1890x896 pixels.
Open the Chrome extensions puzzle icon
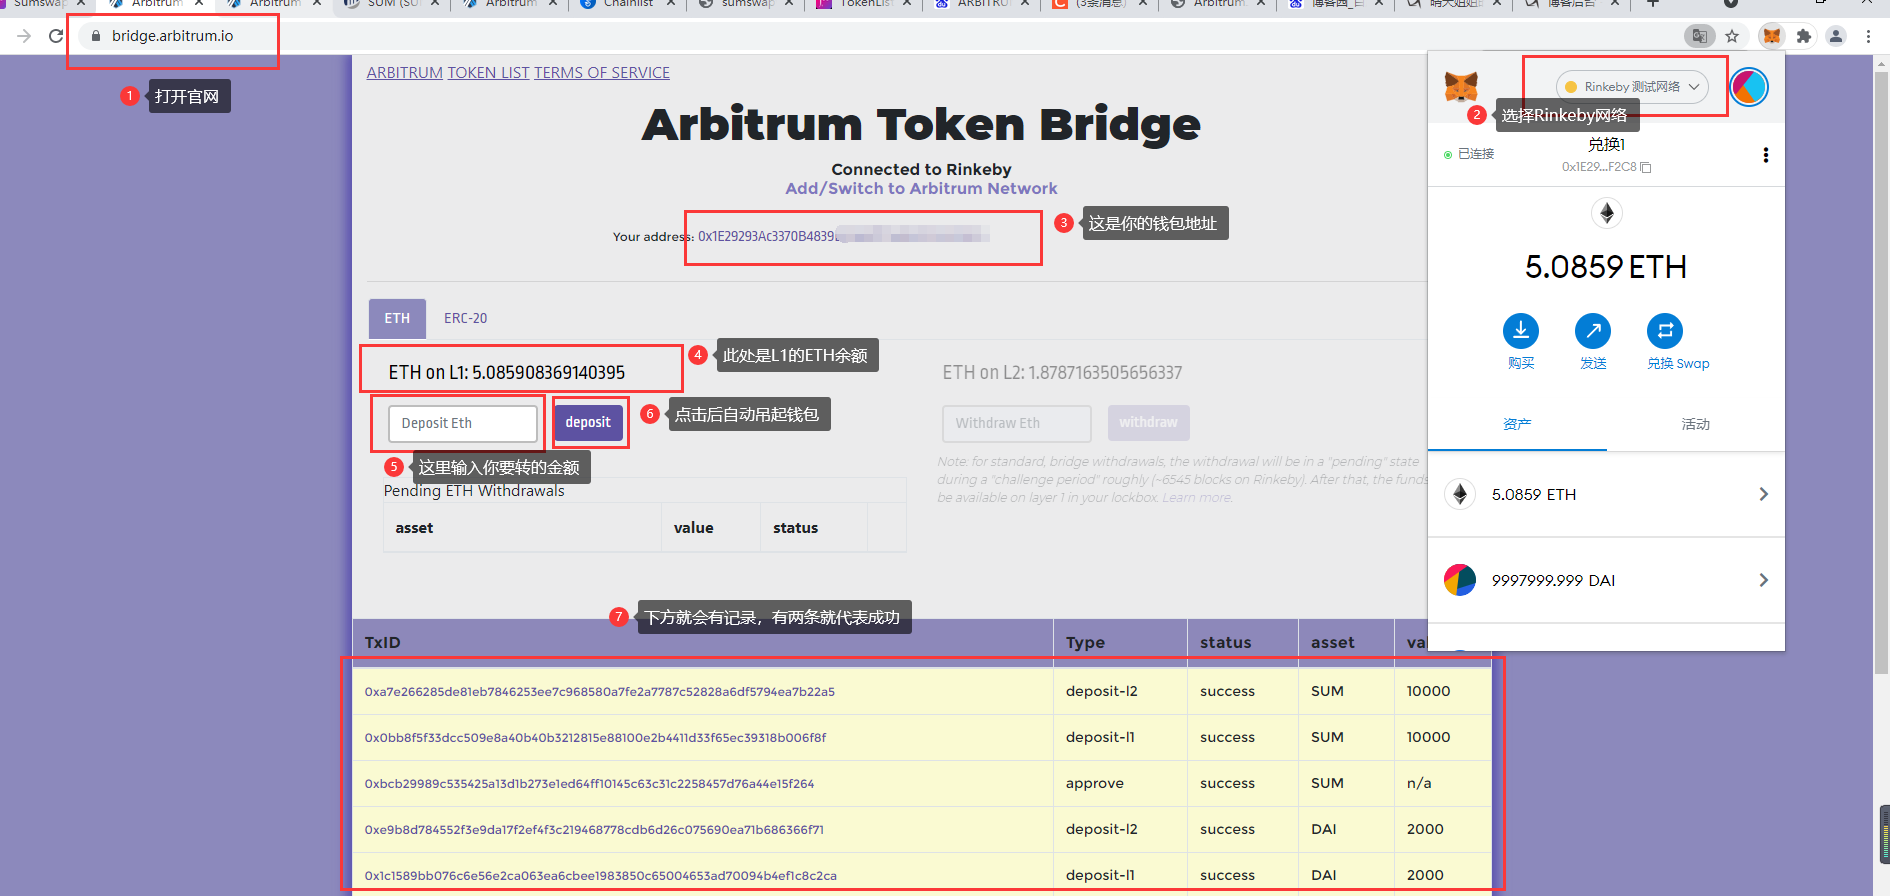[x=1804, y=36]
